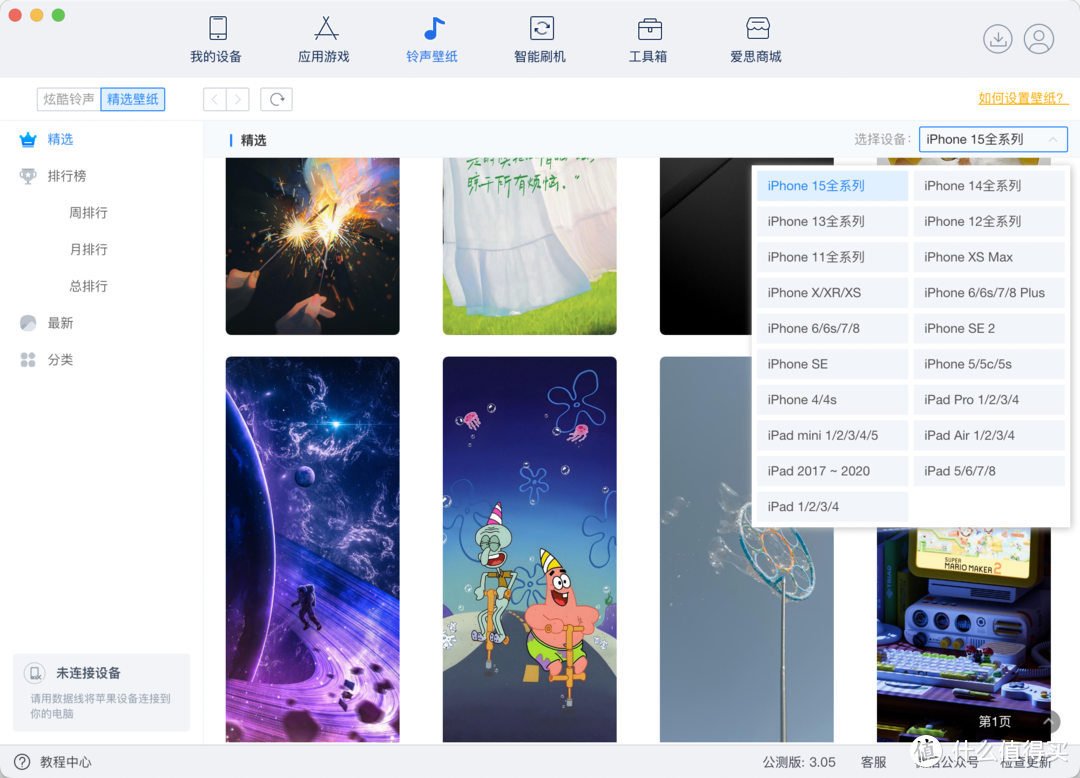Open the 爱思商城 store icon
This screenshot has width=1080, height=778.
(x=757, y=28)
